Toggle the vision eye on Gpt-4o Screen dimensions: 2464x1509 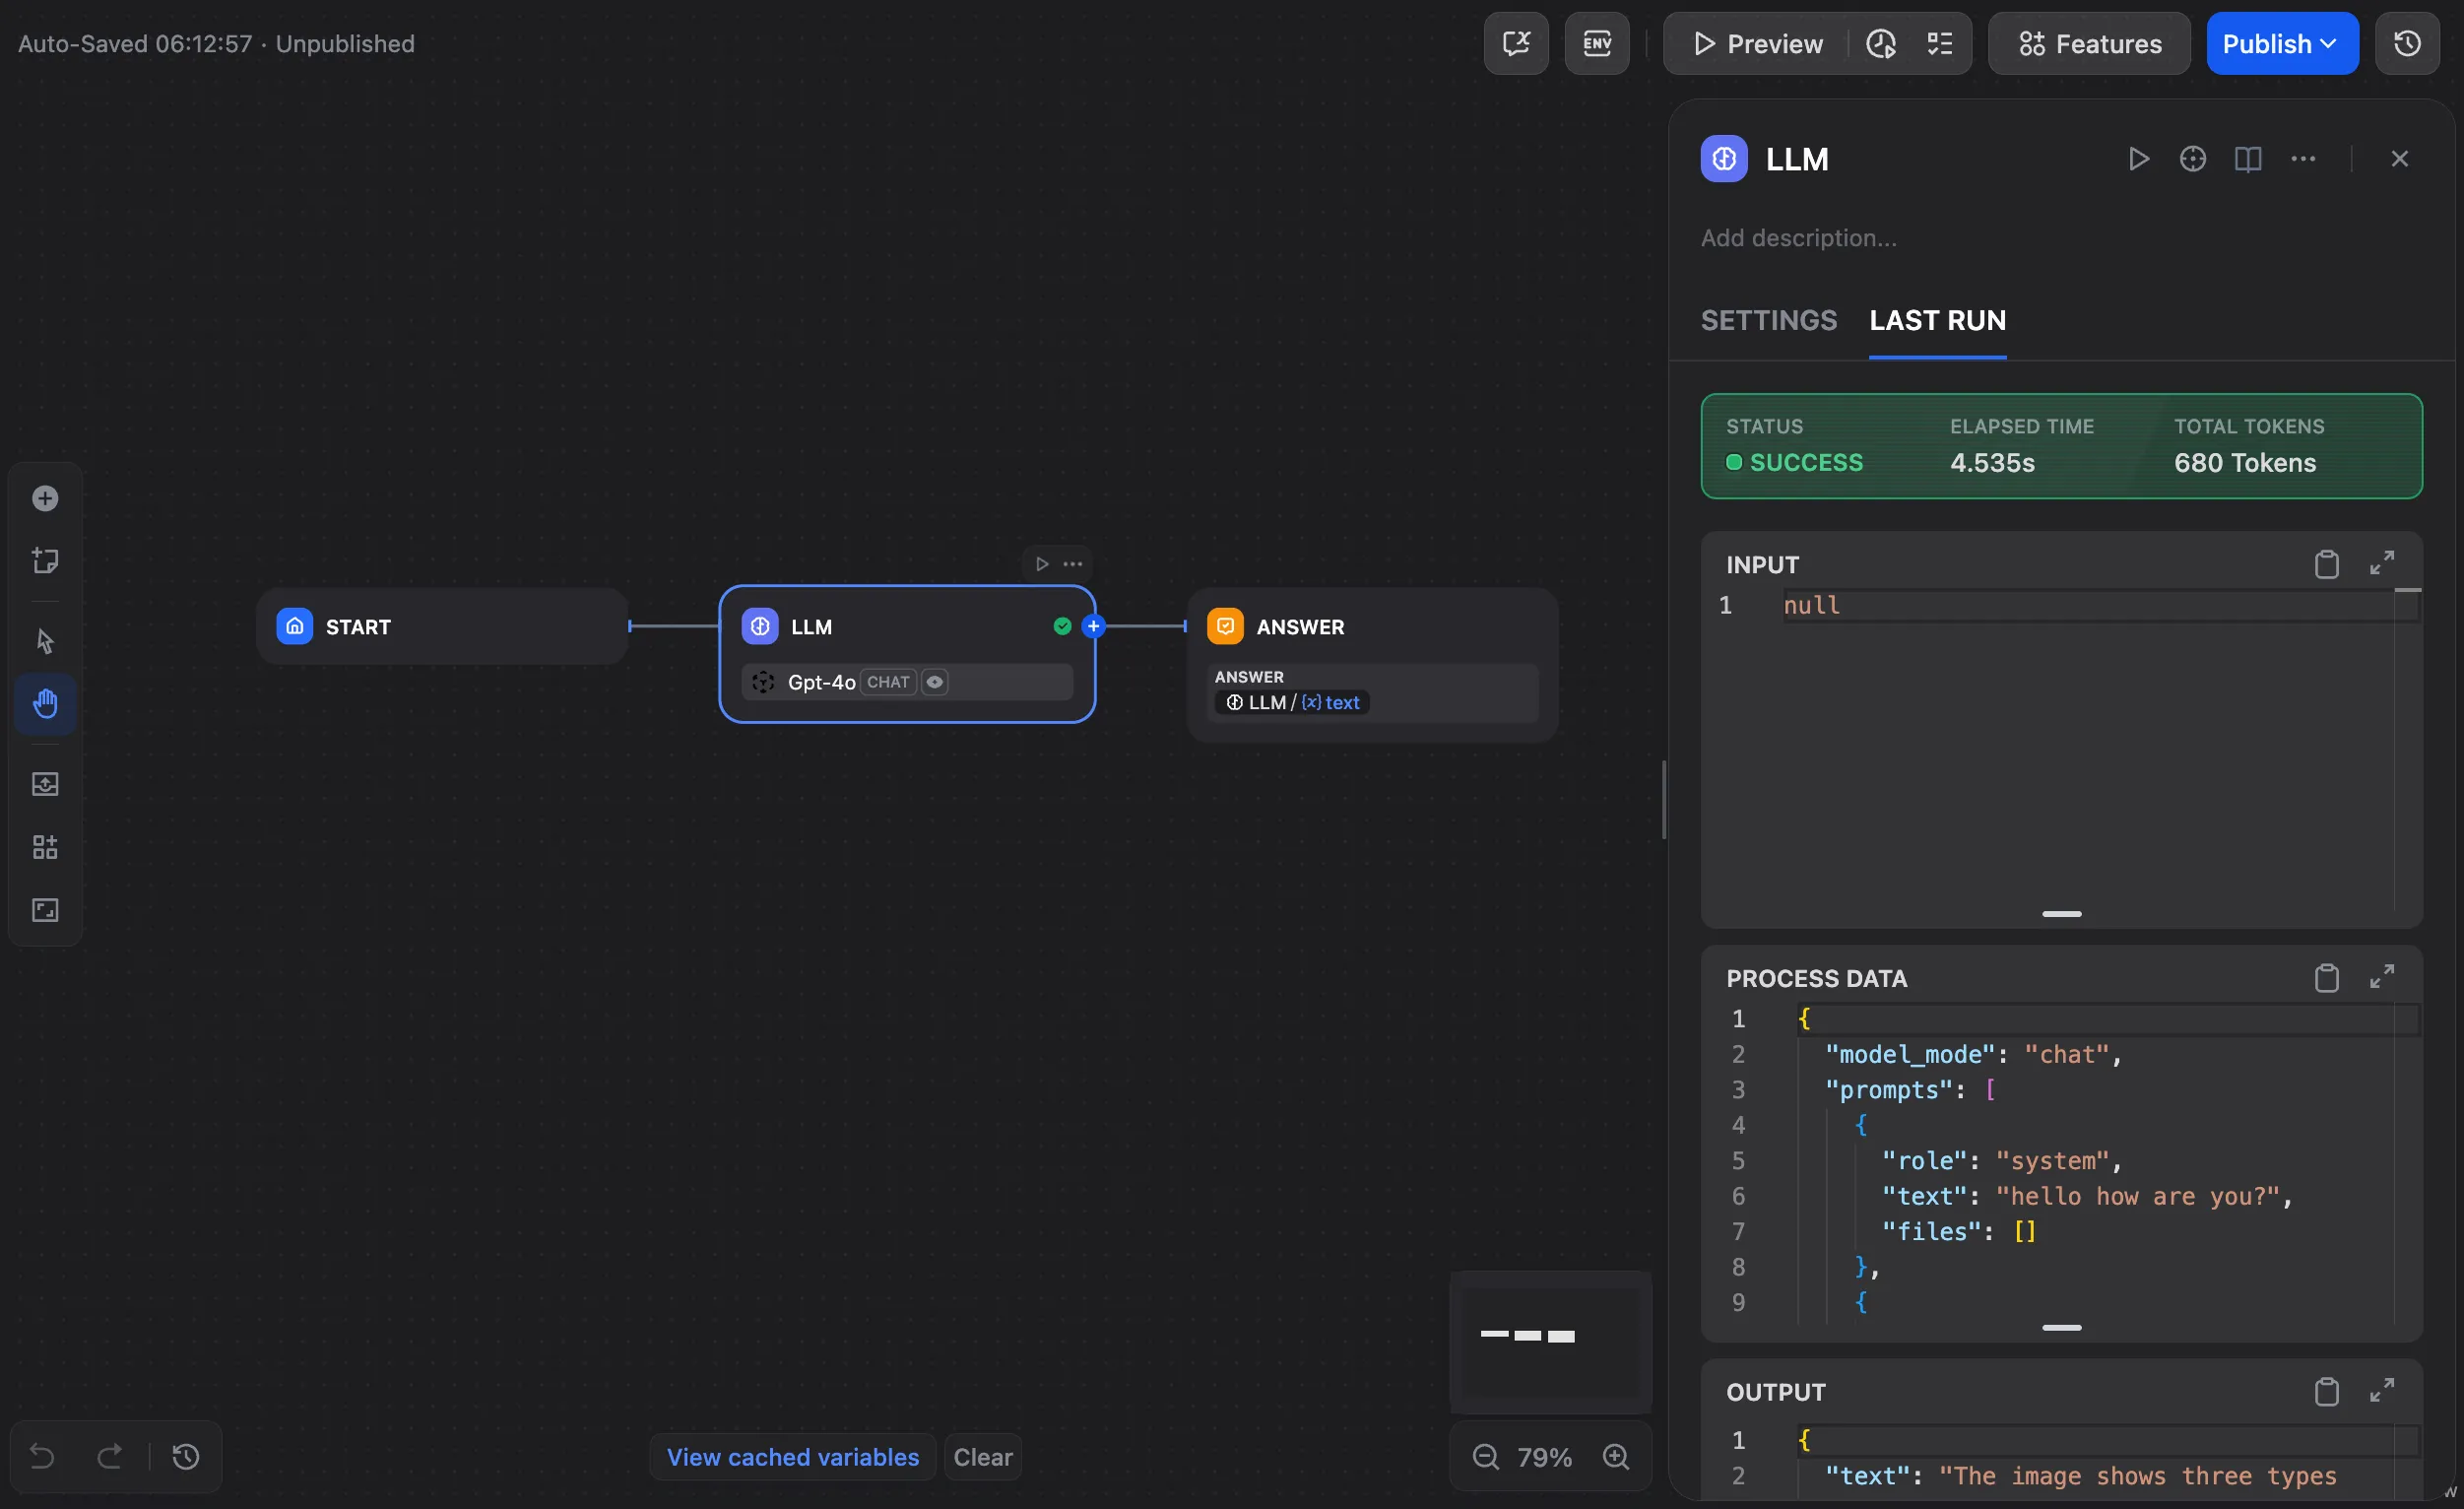point(934,682)
